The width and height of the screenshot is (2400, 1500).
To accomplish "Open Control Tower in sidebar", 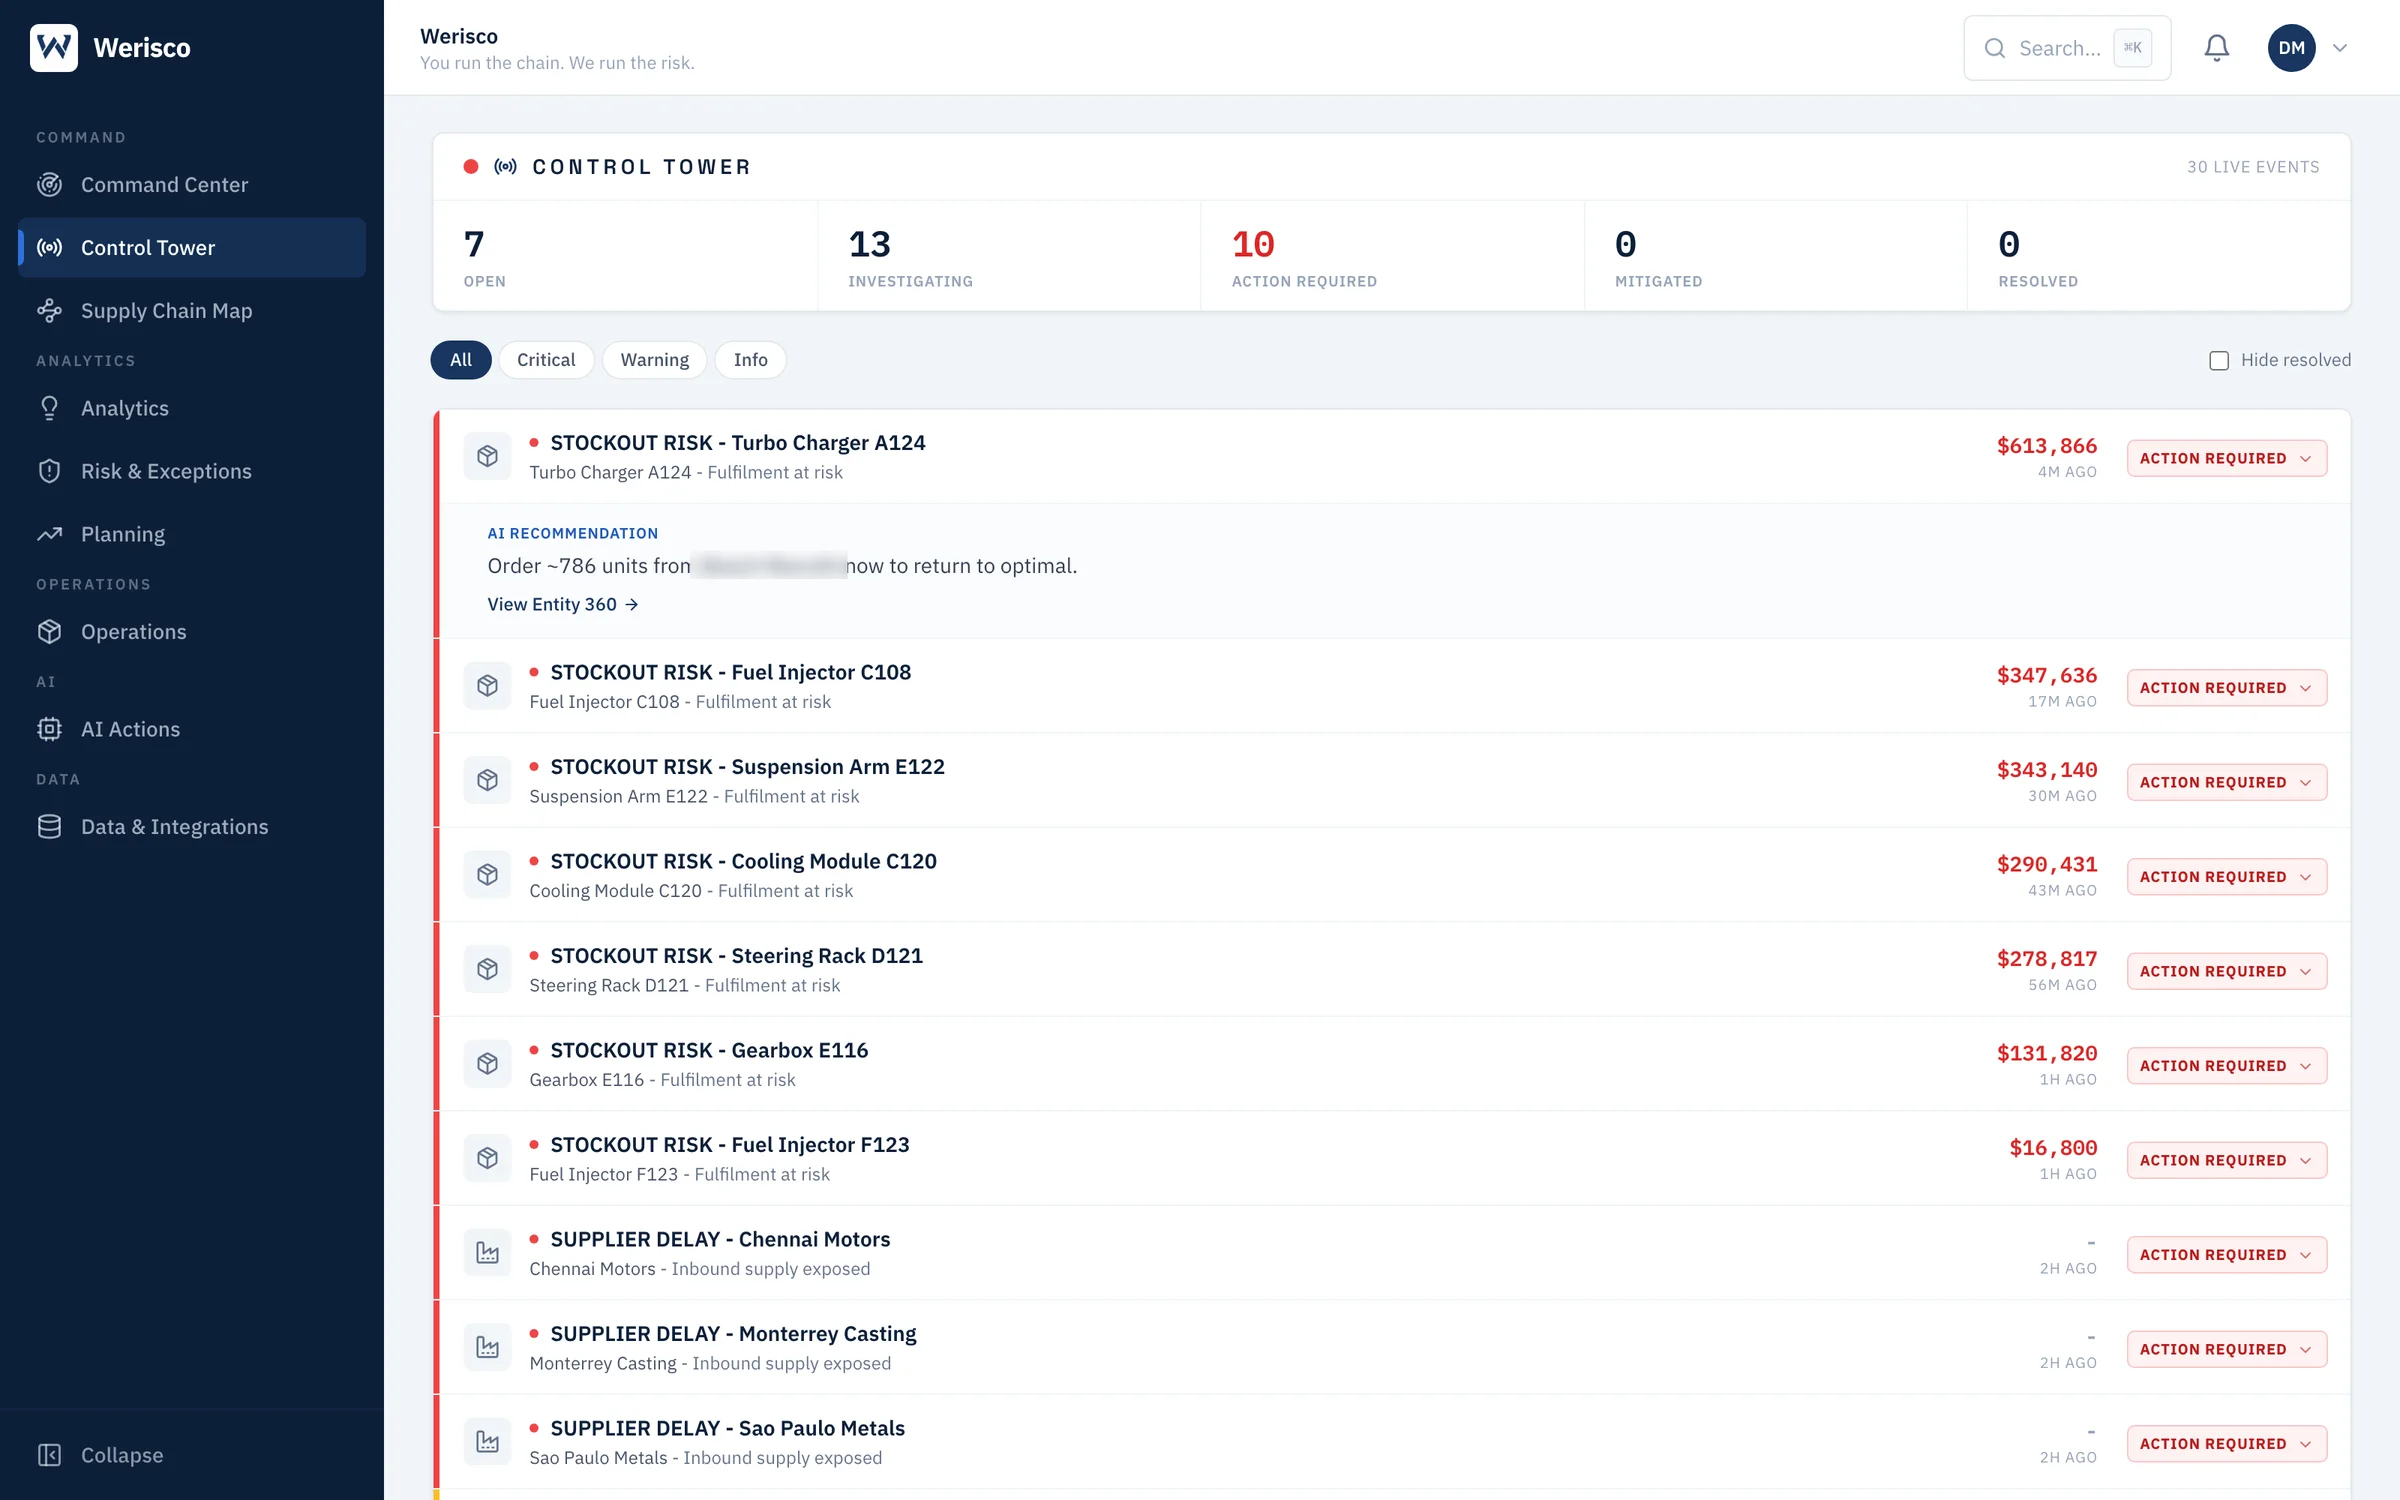I will [192, 248].
